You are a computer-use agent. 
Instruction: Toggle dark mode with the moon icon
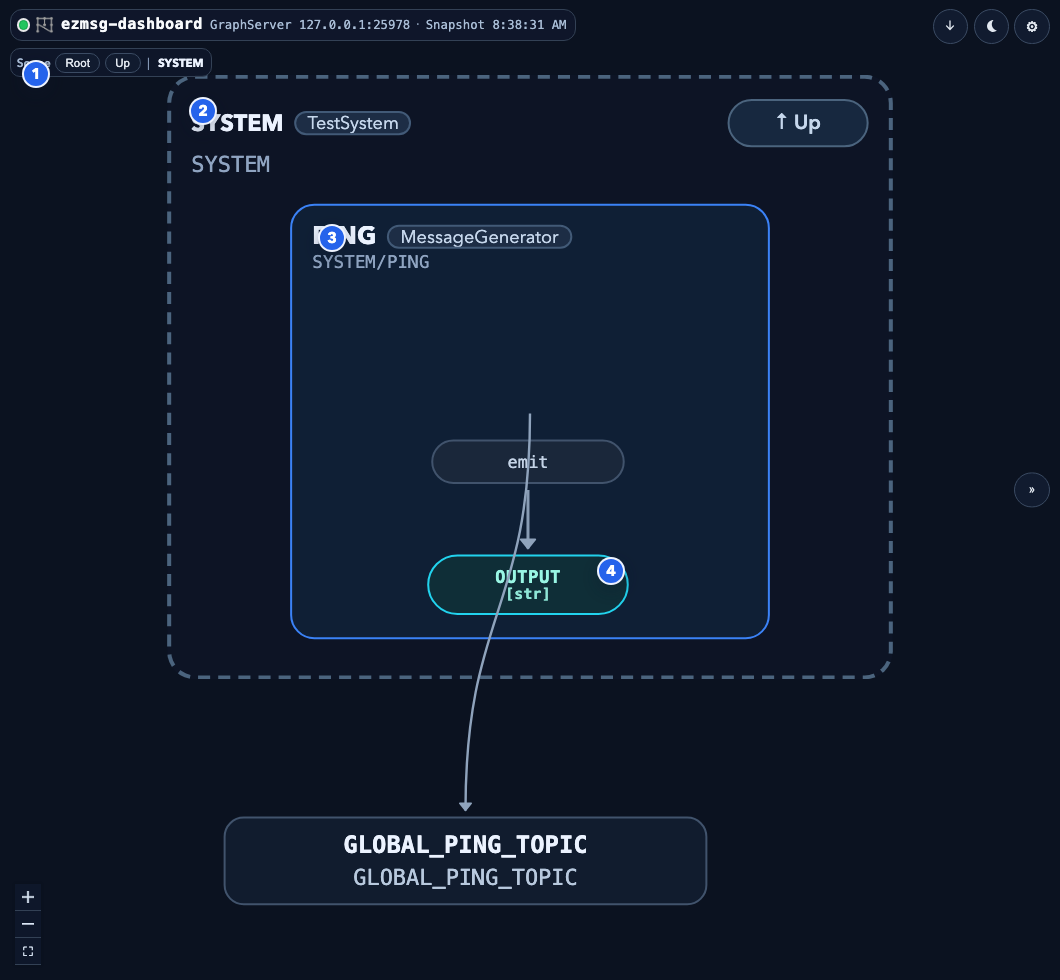pyautogui.click(x=991, y=26)
